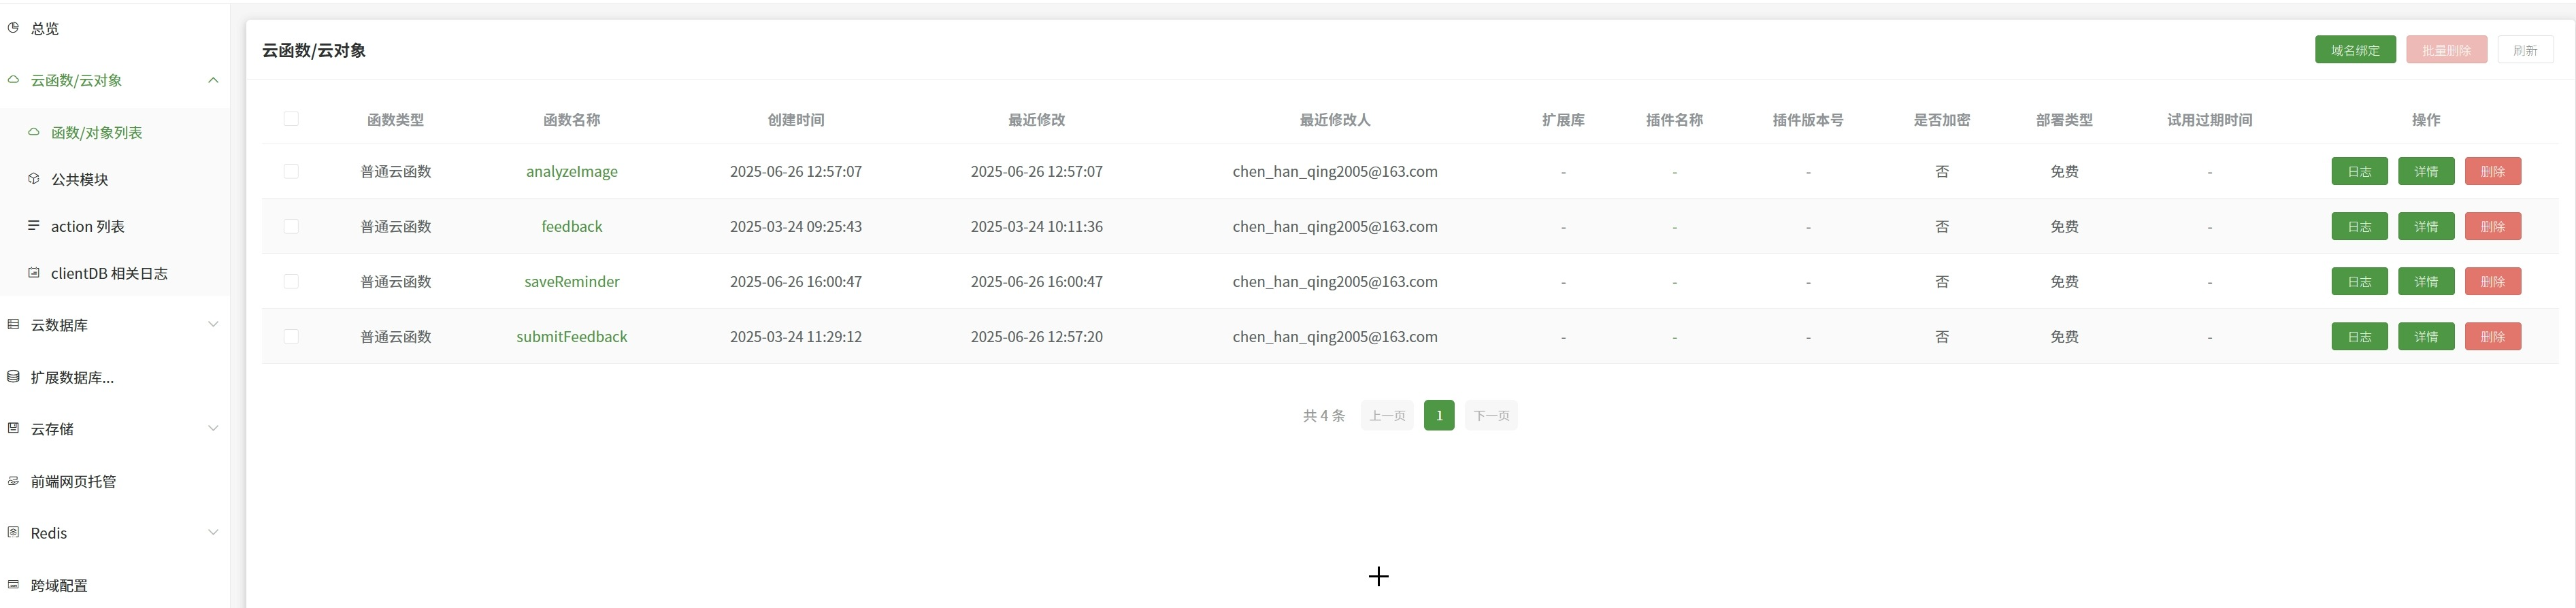The width and height of the screenshot is (2576, 608).
Task: Click the database icon beside 云数据库
Action: tap(13, 324)
